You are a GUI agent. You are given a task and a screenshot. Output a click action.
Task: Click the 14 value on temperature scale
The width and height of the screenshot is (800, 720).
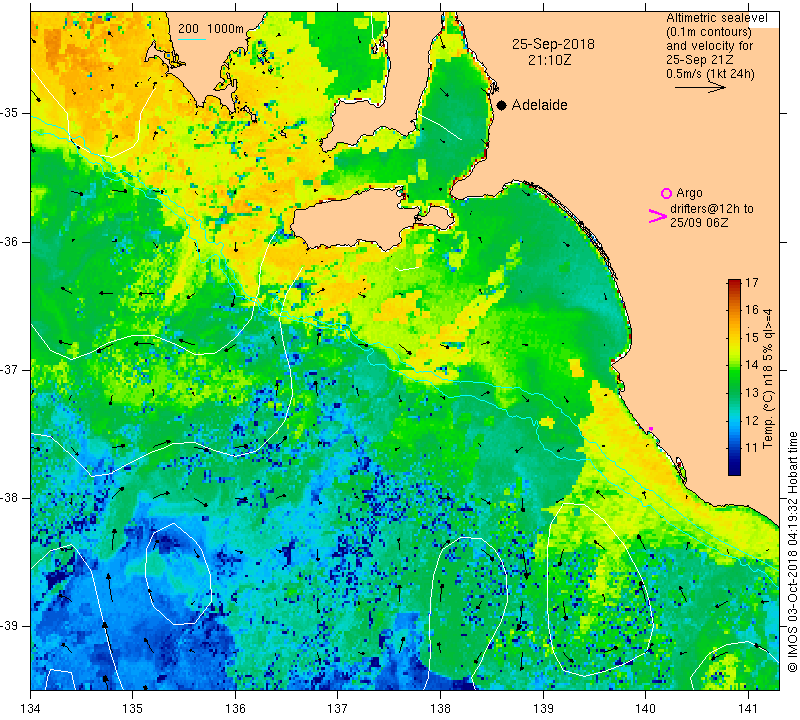(x=752, y=365)
